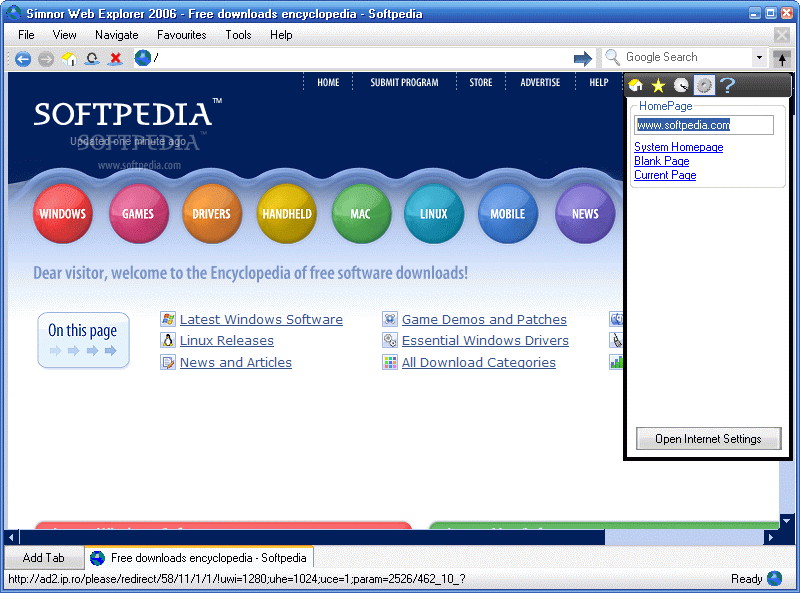Click the System Homepage link

coord(679,147)
